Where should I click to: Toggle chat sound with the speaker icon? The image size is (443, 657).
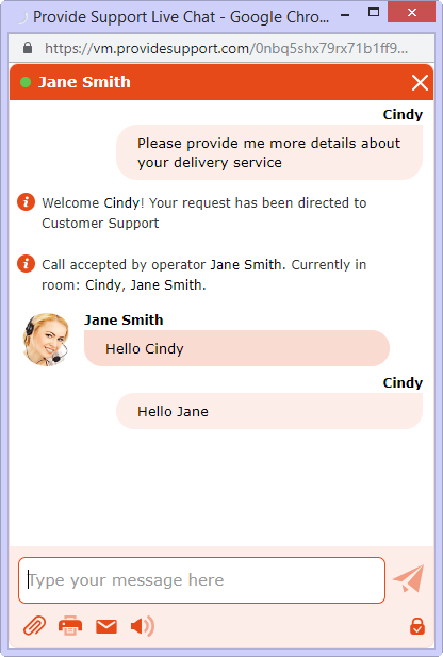pyautogui.click(x=142, y=626)
